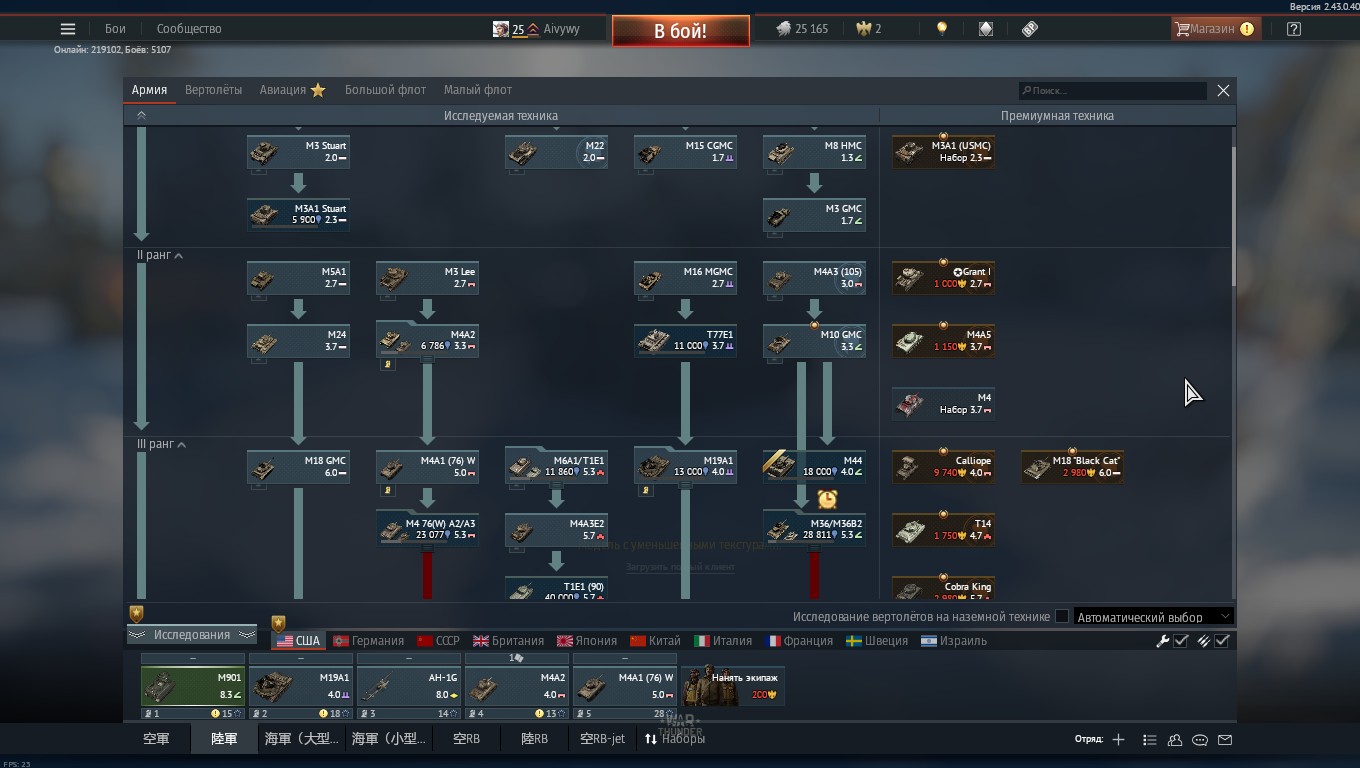Image resolution: width=1360 pixels, height=768 pixels.
Task: Select the T77E1 anti-air vehicle
Action: pyautogui.click(x=685, y=341)
